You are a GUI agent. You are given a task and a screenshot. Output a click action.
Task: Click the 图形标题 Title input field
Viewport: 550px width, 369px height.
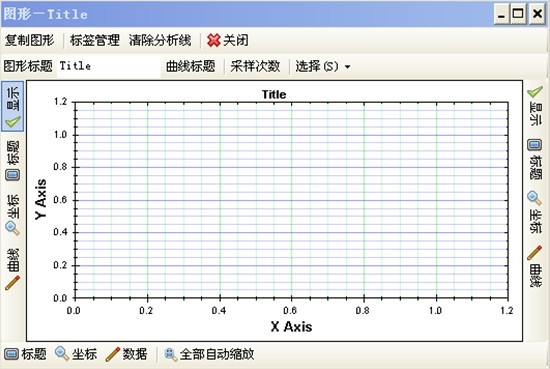(x=108, y=66)
